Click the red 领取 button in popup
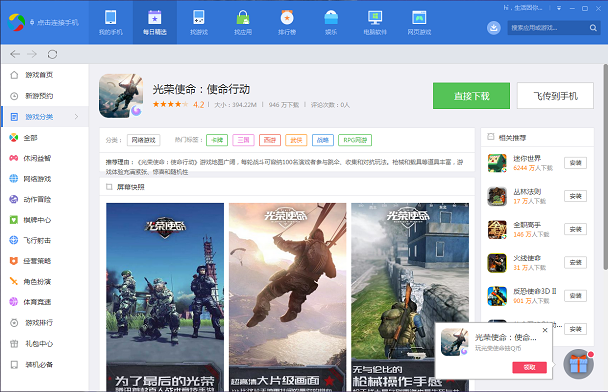This screenshot has height=392, width=608. click(x=529, y=367)
